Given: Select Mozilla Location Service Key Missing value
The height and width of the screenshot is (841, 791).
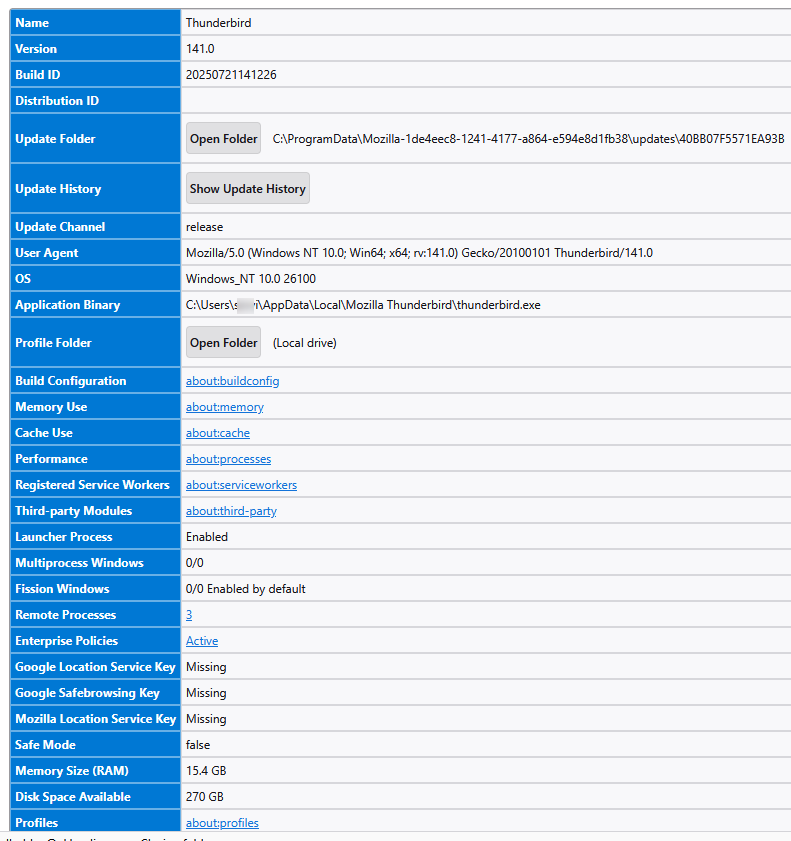Looking at the screenshot, I should 206,719.
